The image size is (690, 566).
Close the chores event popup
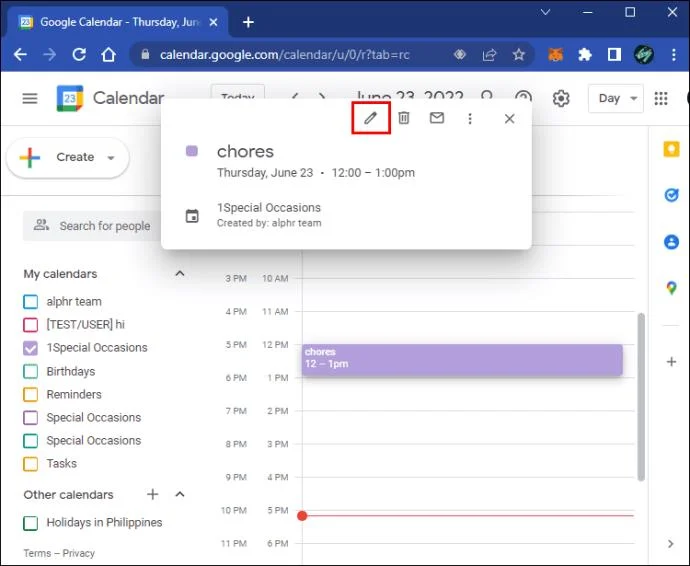click(x=510, y=118)
